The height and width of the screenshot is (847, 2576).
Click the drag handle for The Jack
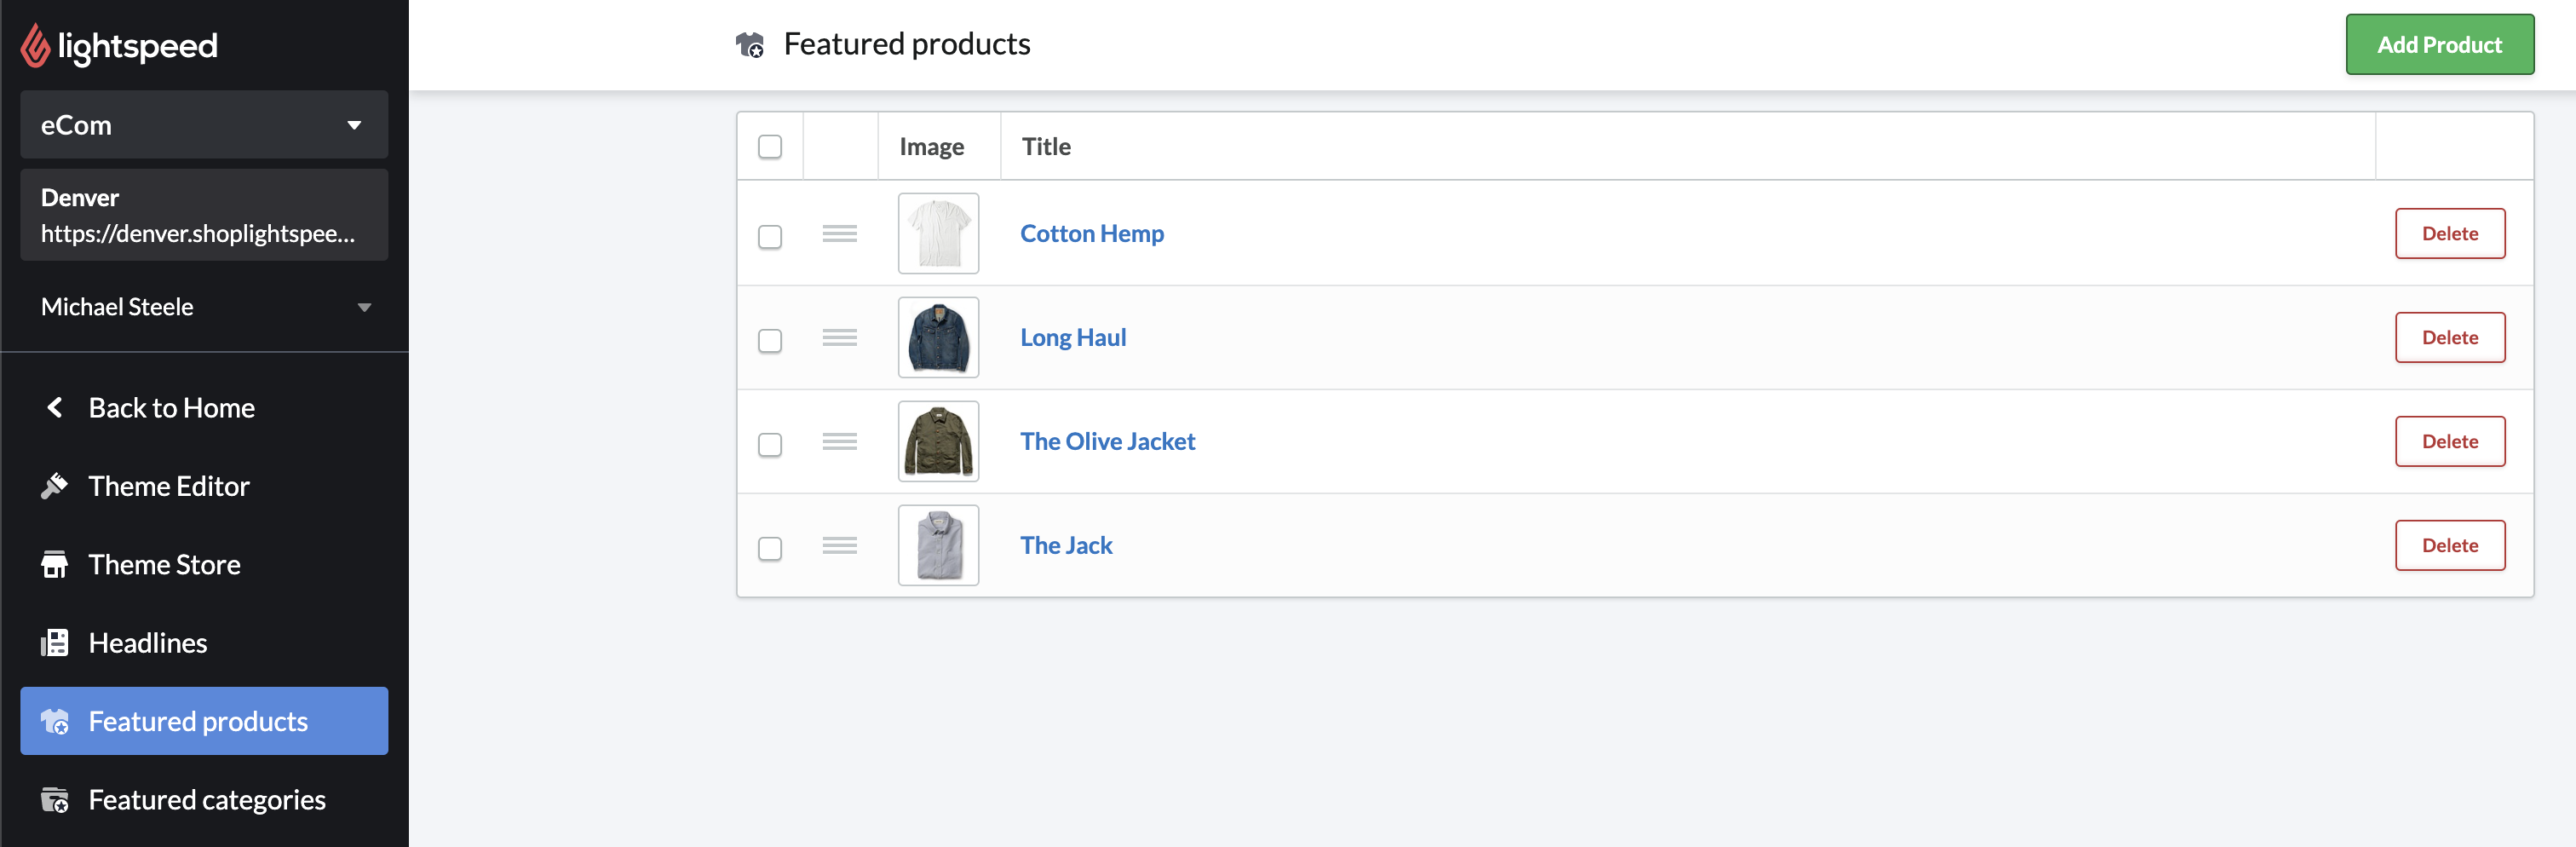839,546
